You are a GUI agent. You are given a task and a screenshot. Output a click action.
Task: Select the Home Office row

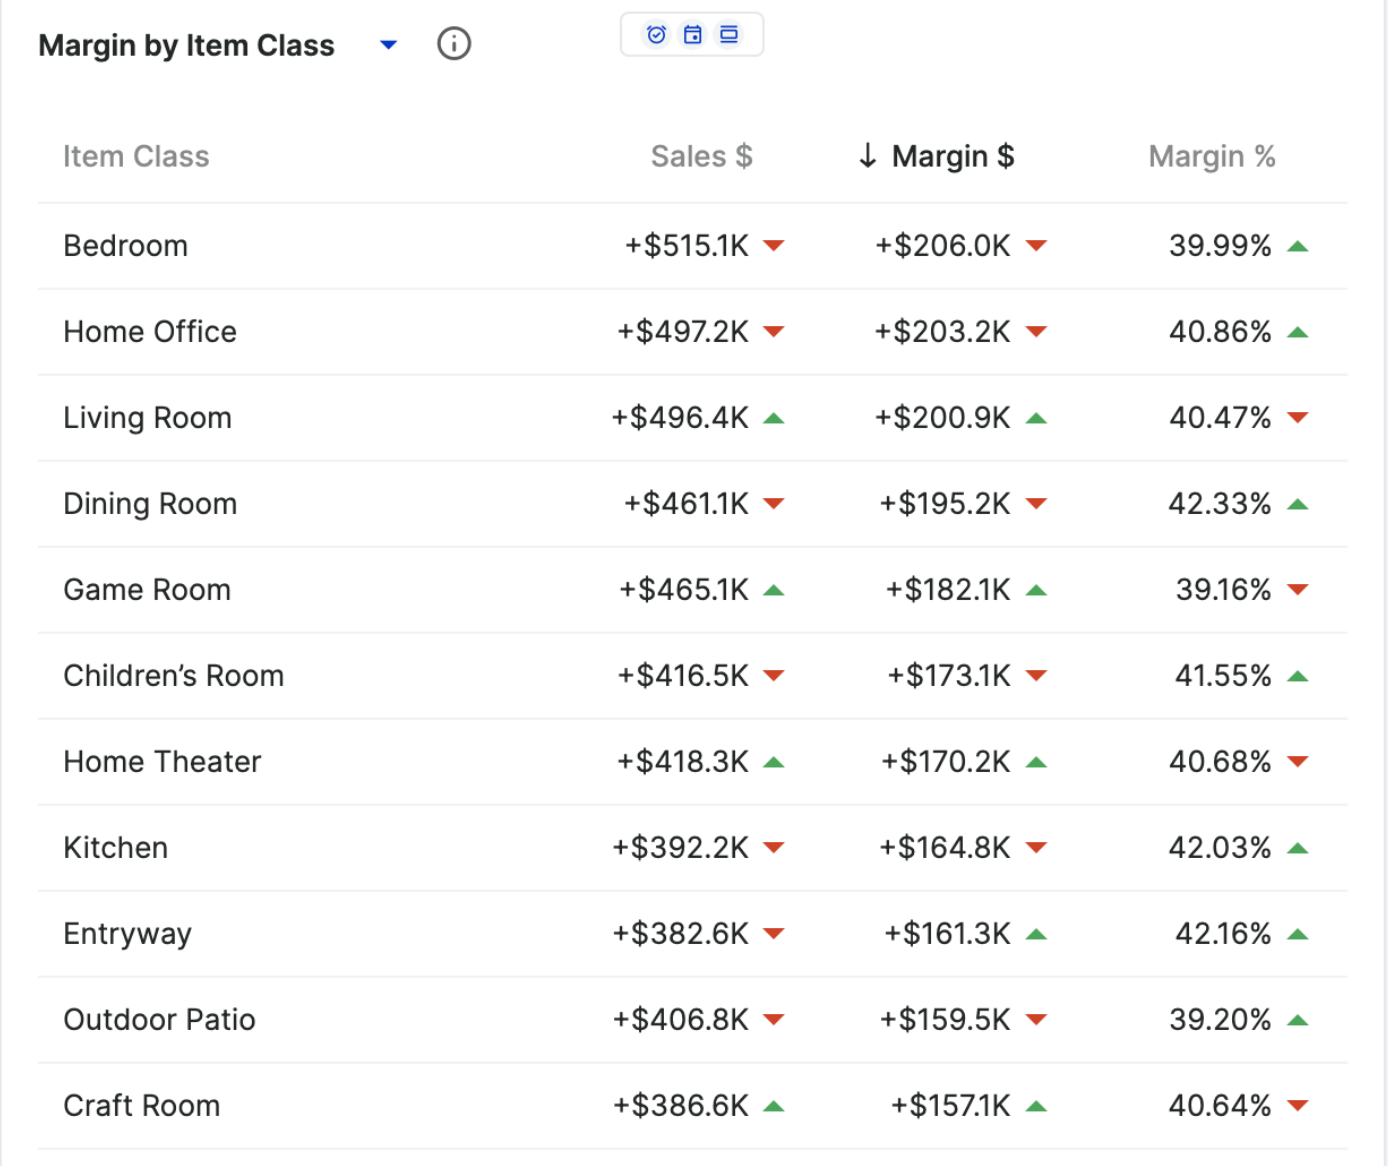(x=150, y=332)
